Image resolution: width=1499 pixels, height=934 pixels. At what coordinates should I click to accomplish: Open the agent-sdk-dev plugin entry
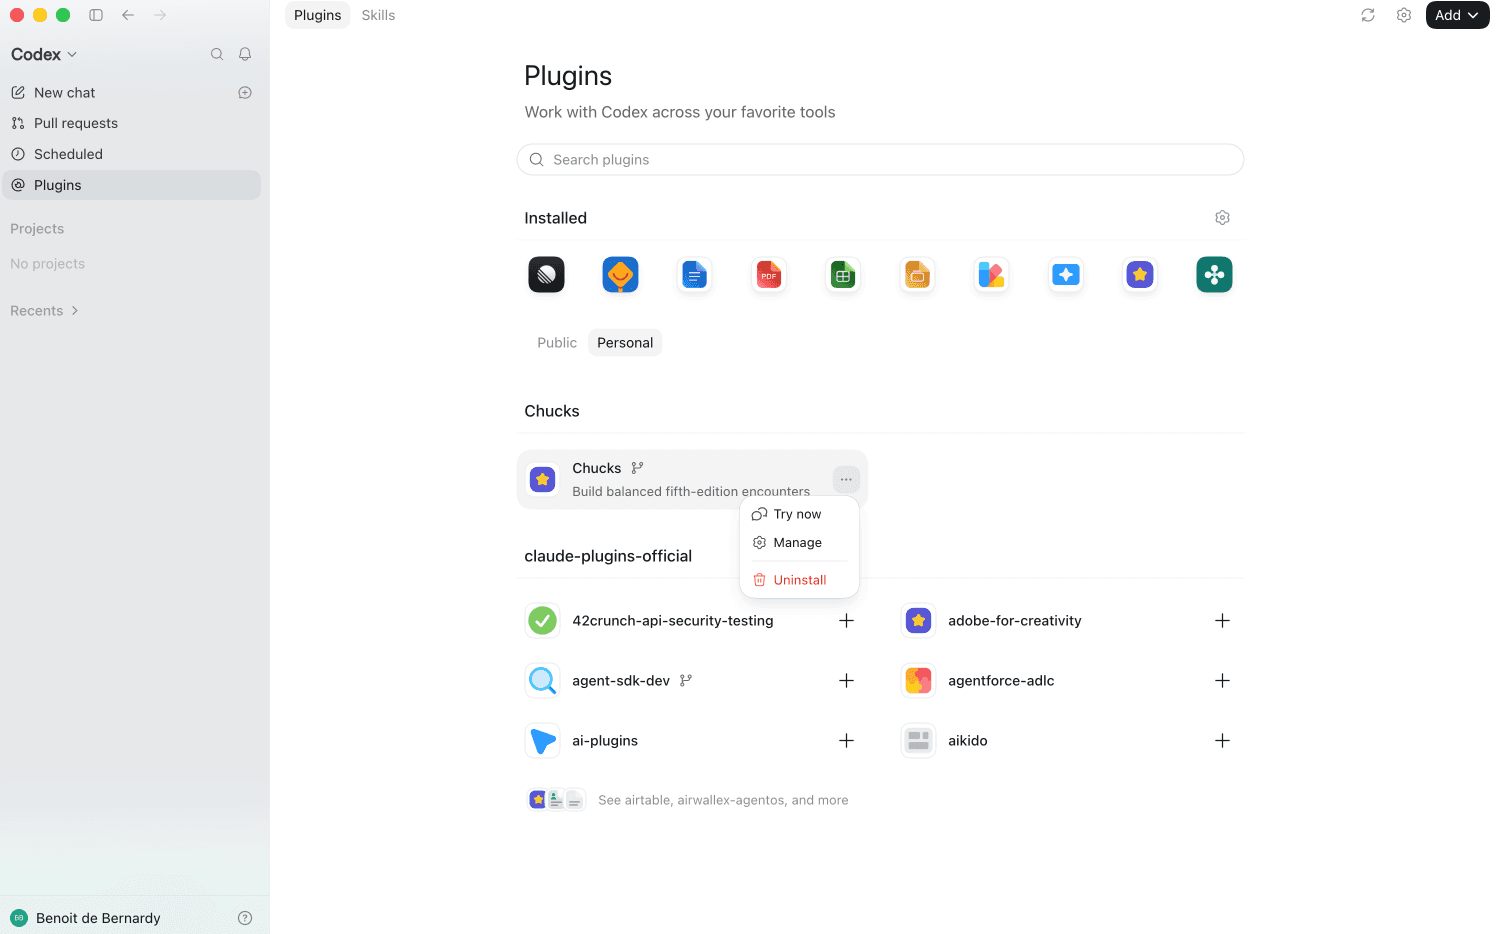pyautogui.click(x=620, y=681)
